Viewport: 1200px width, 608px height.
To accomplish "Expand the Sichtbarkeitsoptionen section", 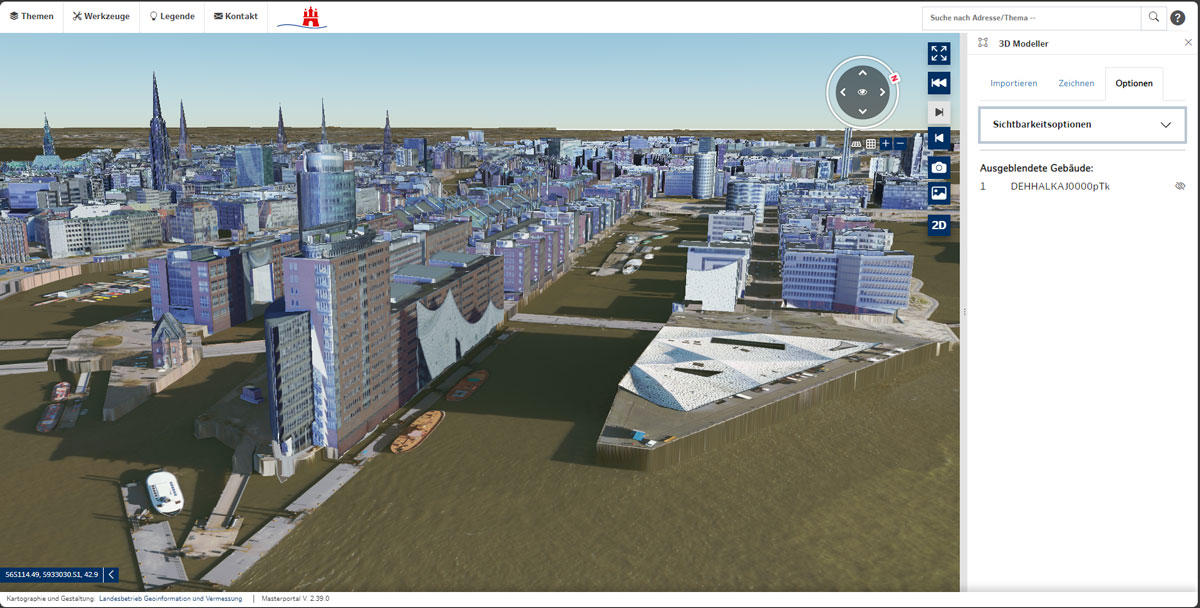I will click(1082, 125).
